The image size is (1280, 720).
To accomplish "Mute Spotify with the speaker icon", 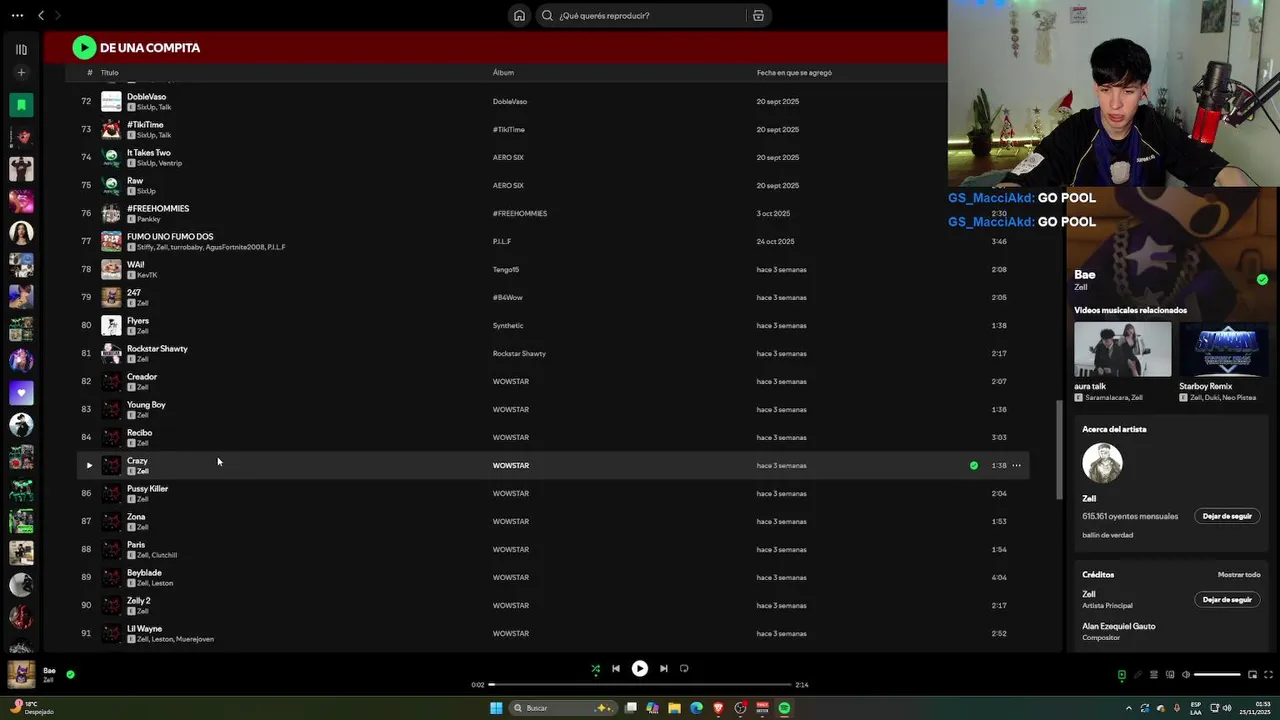I will [1186, 675].
